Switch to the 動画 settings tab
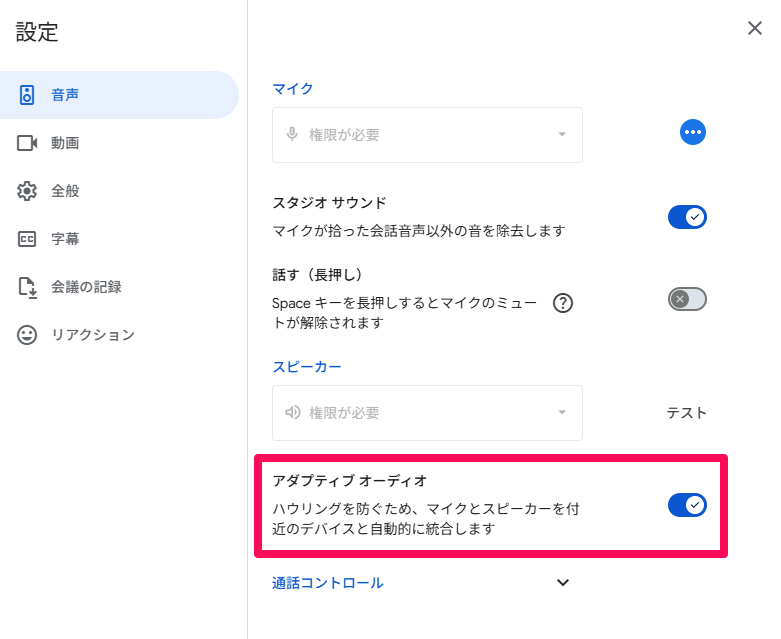The height and width of the screenshot is (639, 781). (x=119, y=143)
